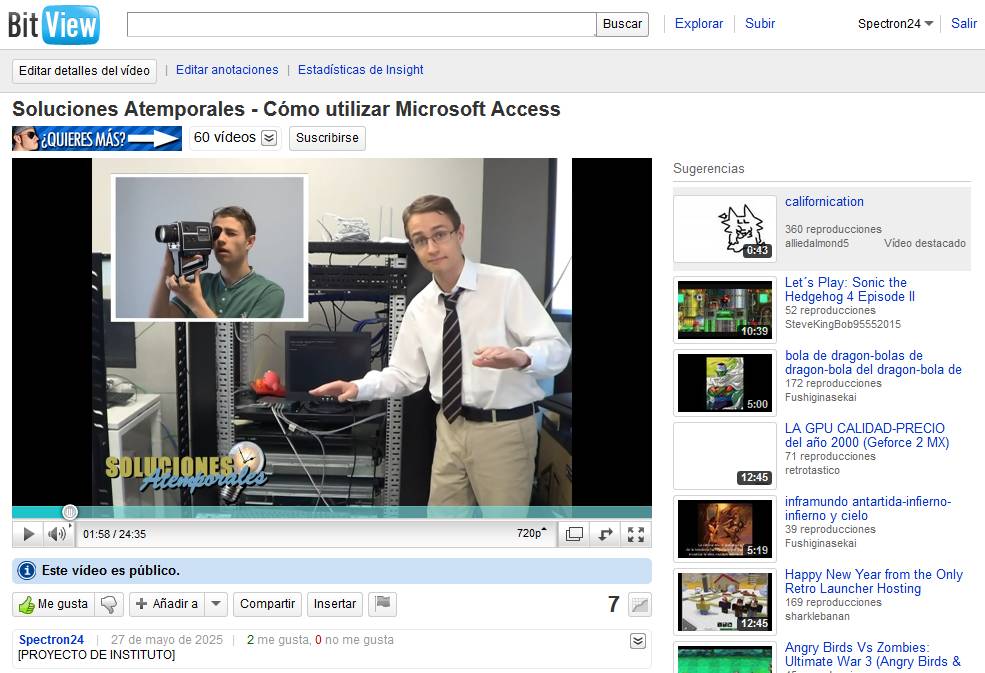Open the Añadir a dropdown arrow
The height and width of the screenshot is (673, 985).
[x=216, y=604]
